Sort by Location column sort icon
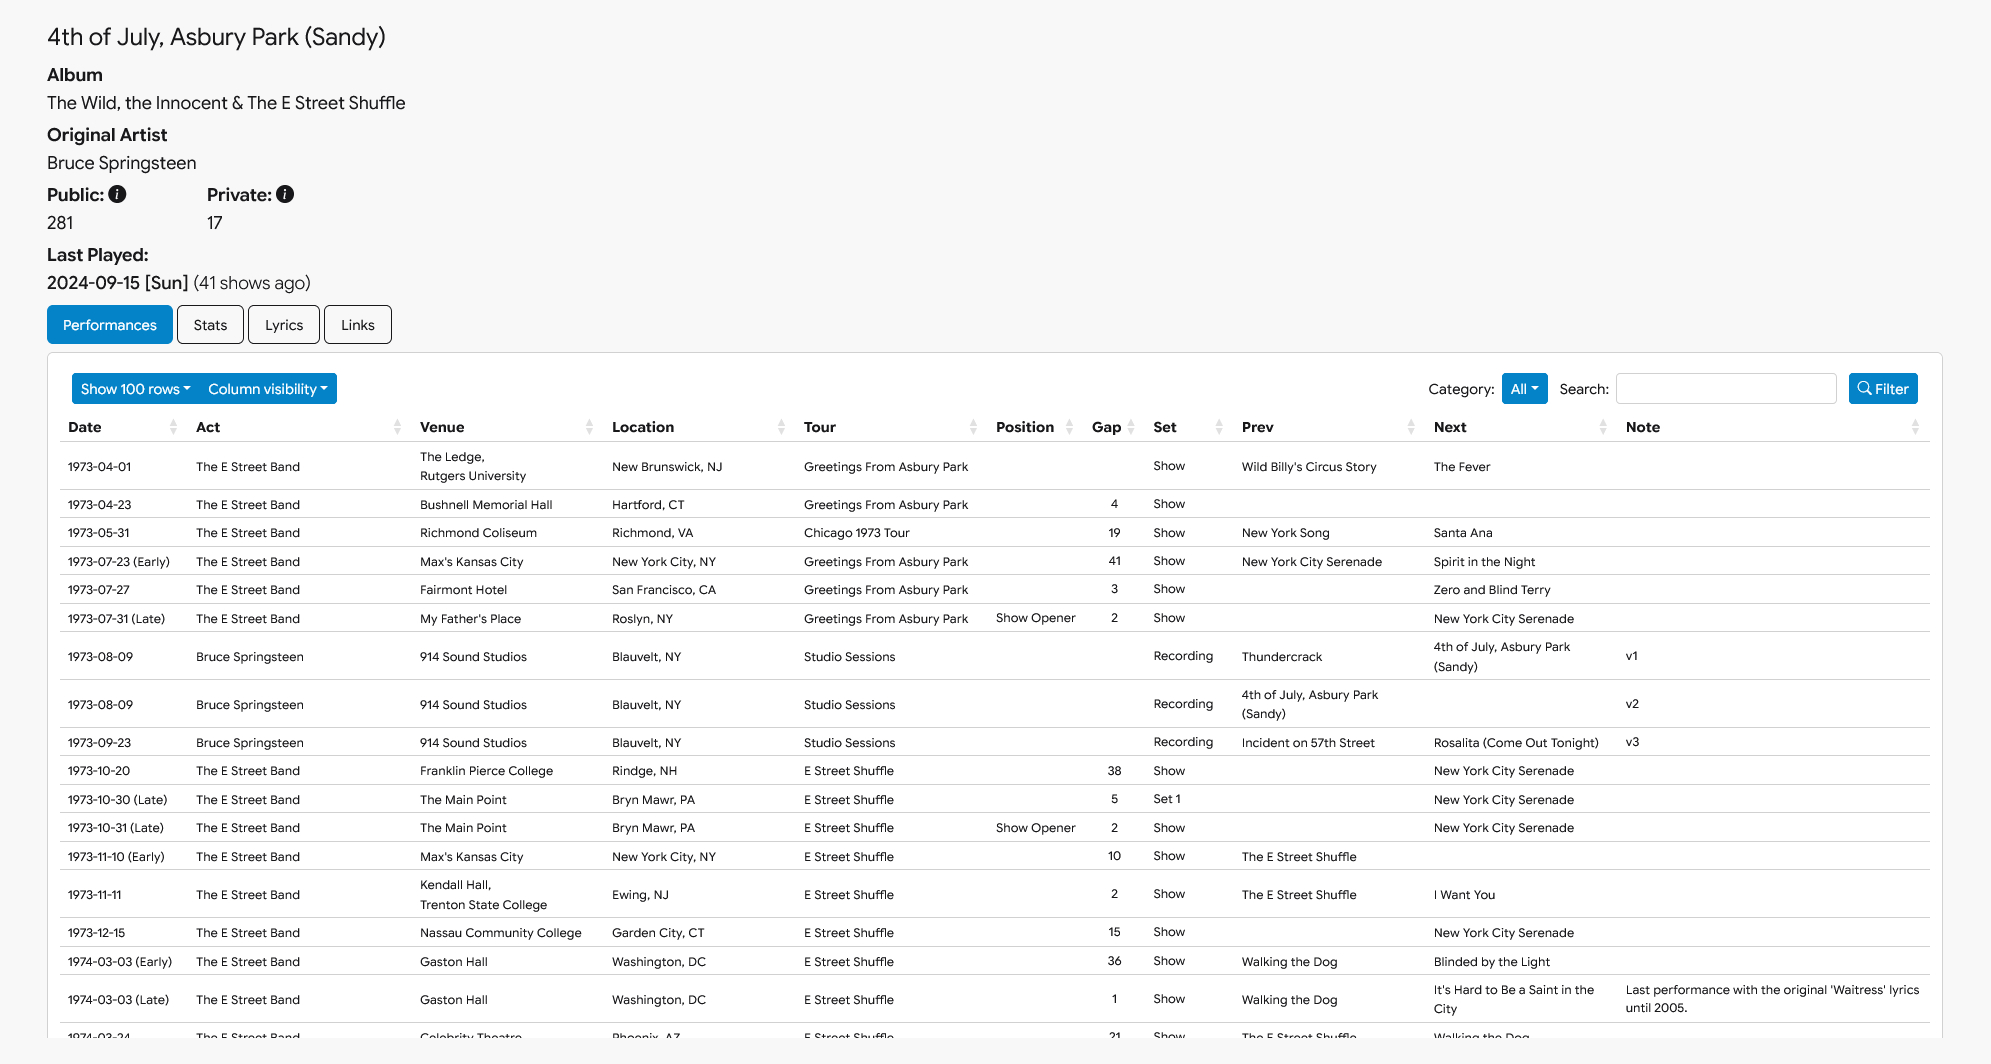Image resolution: width=1991 pixels, height=1064 pixels. coord(781,427)
